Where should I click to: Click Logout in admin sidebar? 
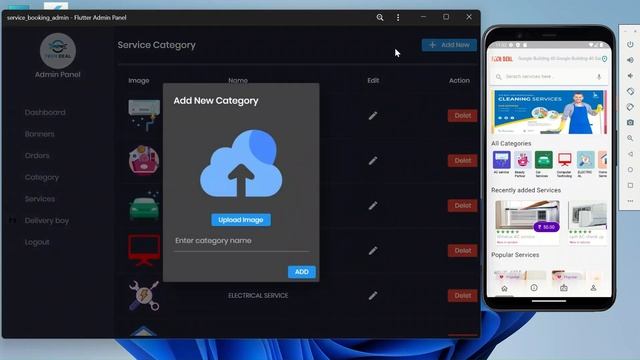coord(37,242)
